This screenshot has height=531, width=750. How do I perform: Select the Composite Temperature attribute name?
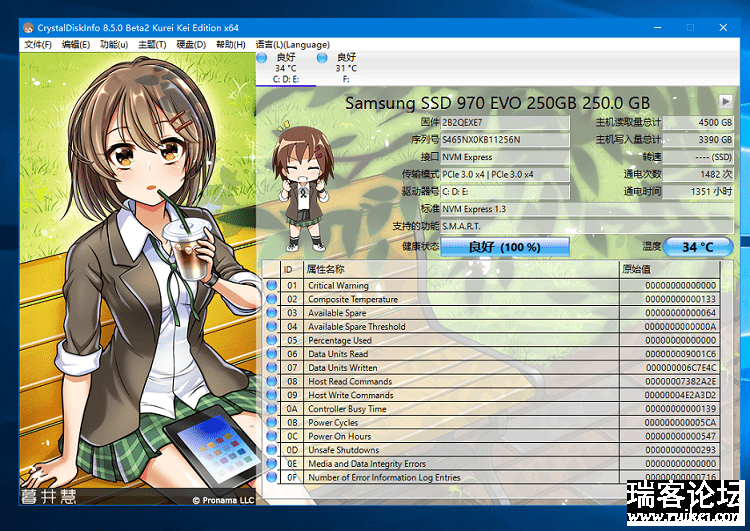tap(353, 299)
